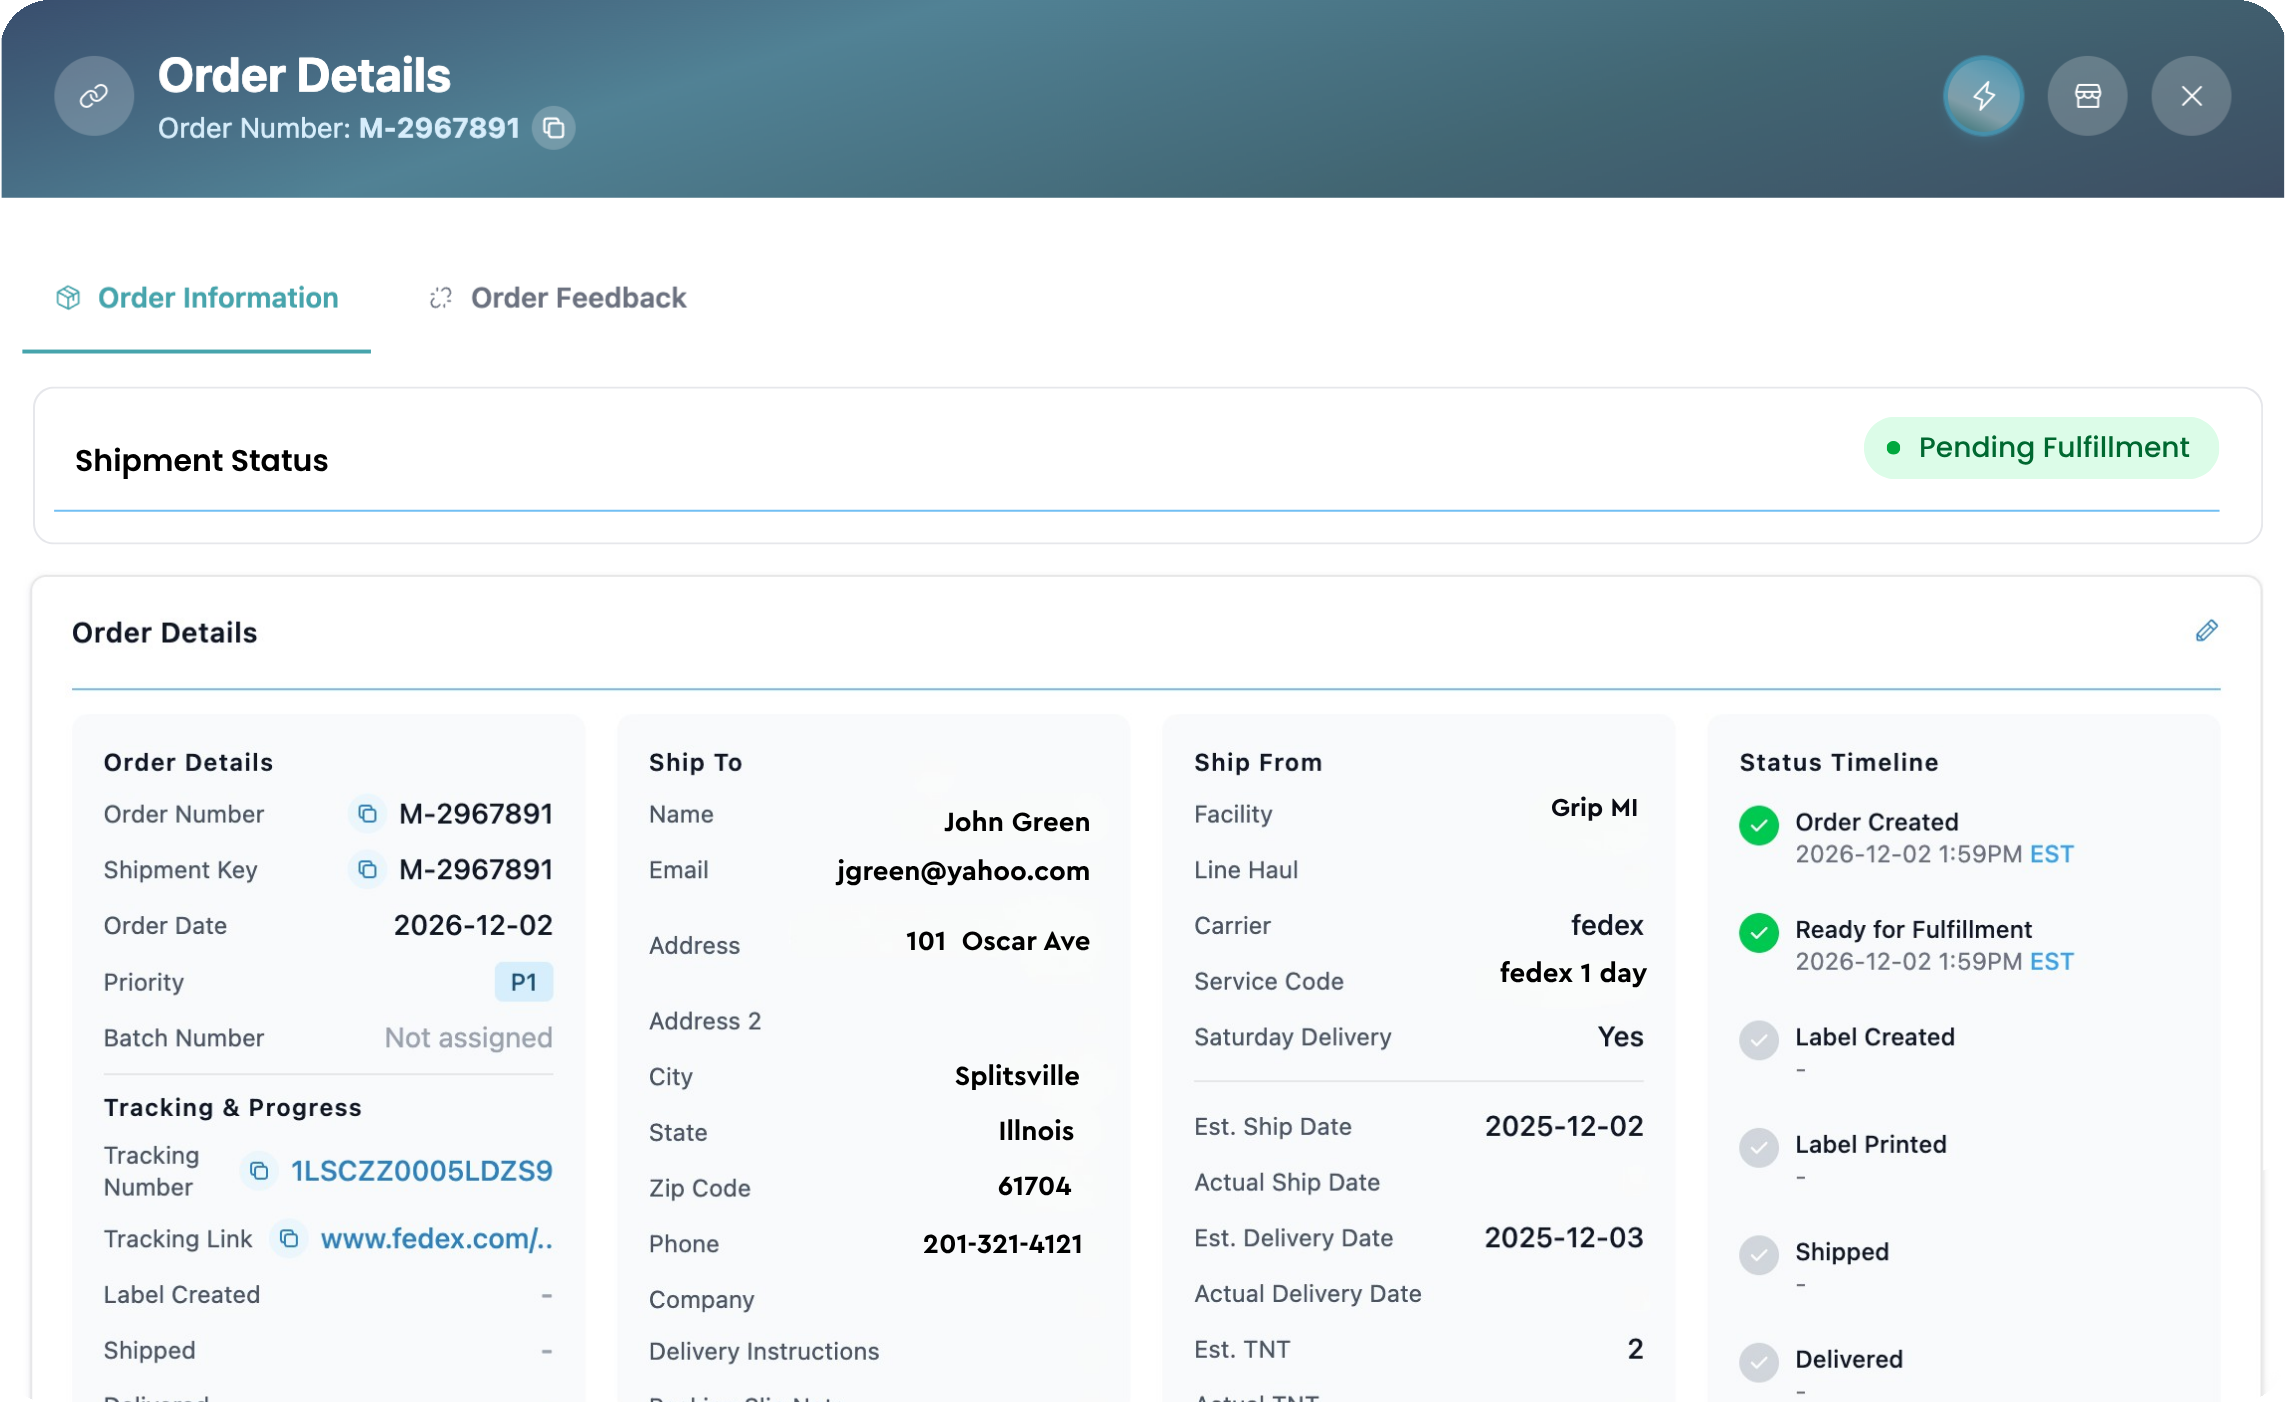The image size is (2286, 1402).
Task: Select the facility Grip MI
Action: [x=1594, y=808]
